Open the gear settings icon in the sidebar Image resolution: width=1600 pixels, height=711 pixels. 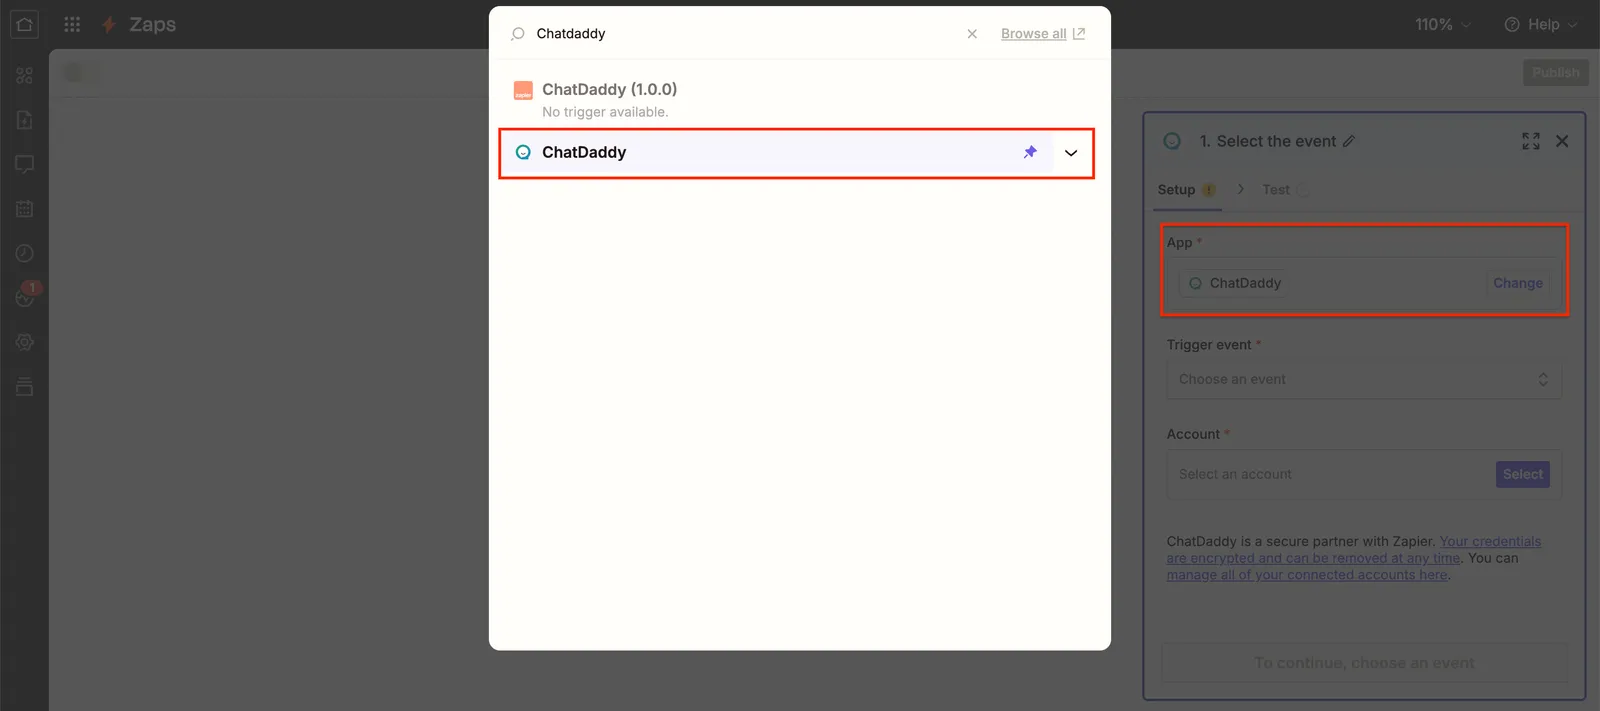[25, 342]
